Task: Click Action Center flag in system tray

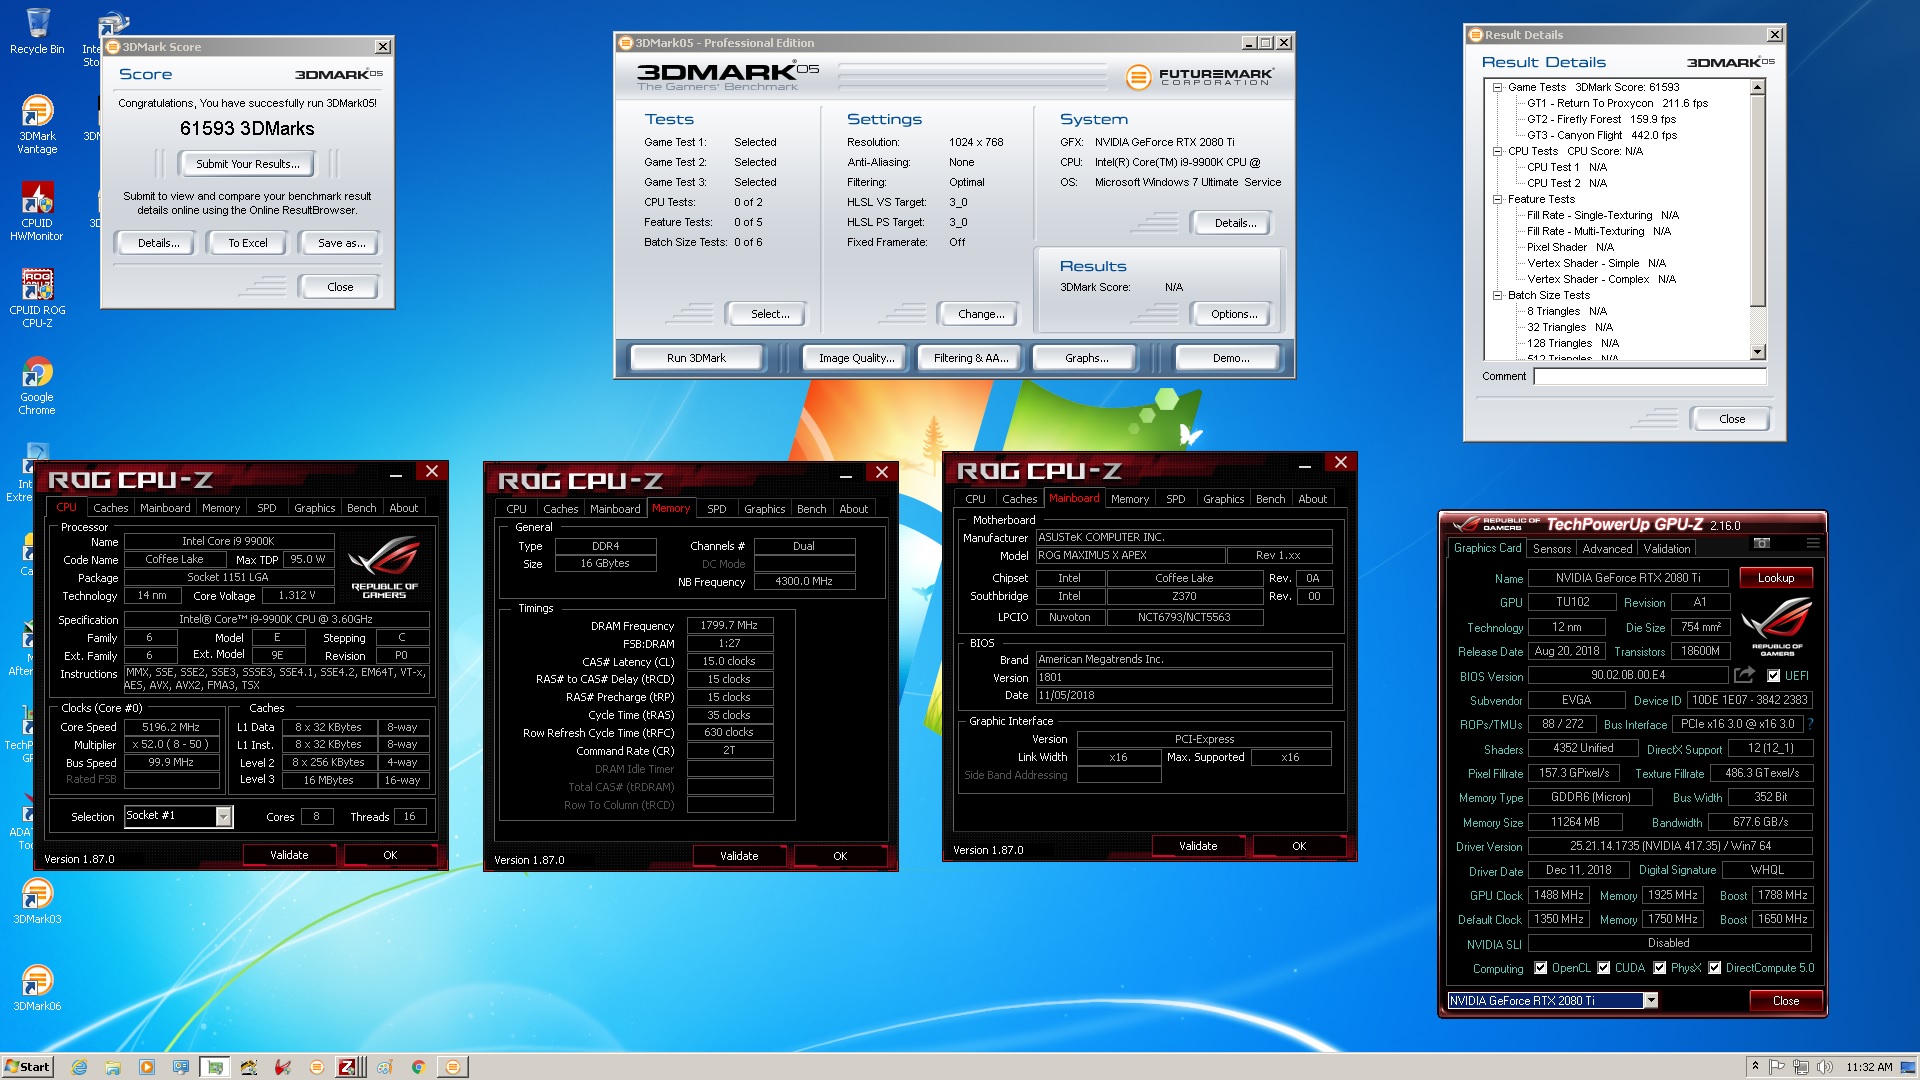Action: pyautogui.click(x=1777, y=1067)
